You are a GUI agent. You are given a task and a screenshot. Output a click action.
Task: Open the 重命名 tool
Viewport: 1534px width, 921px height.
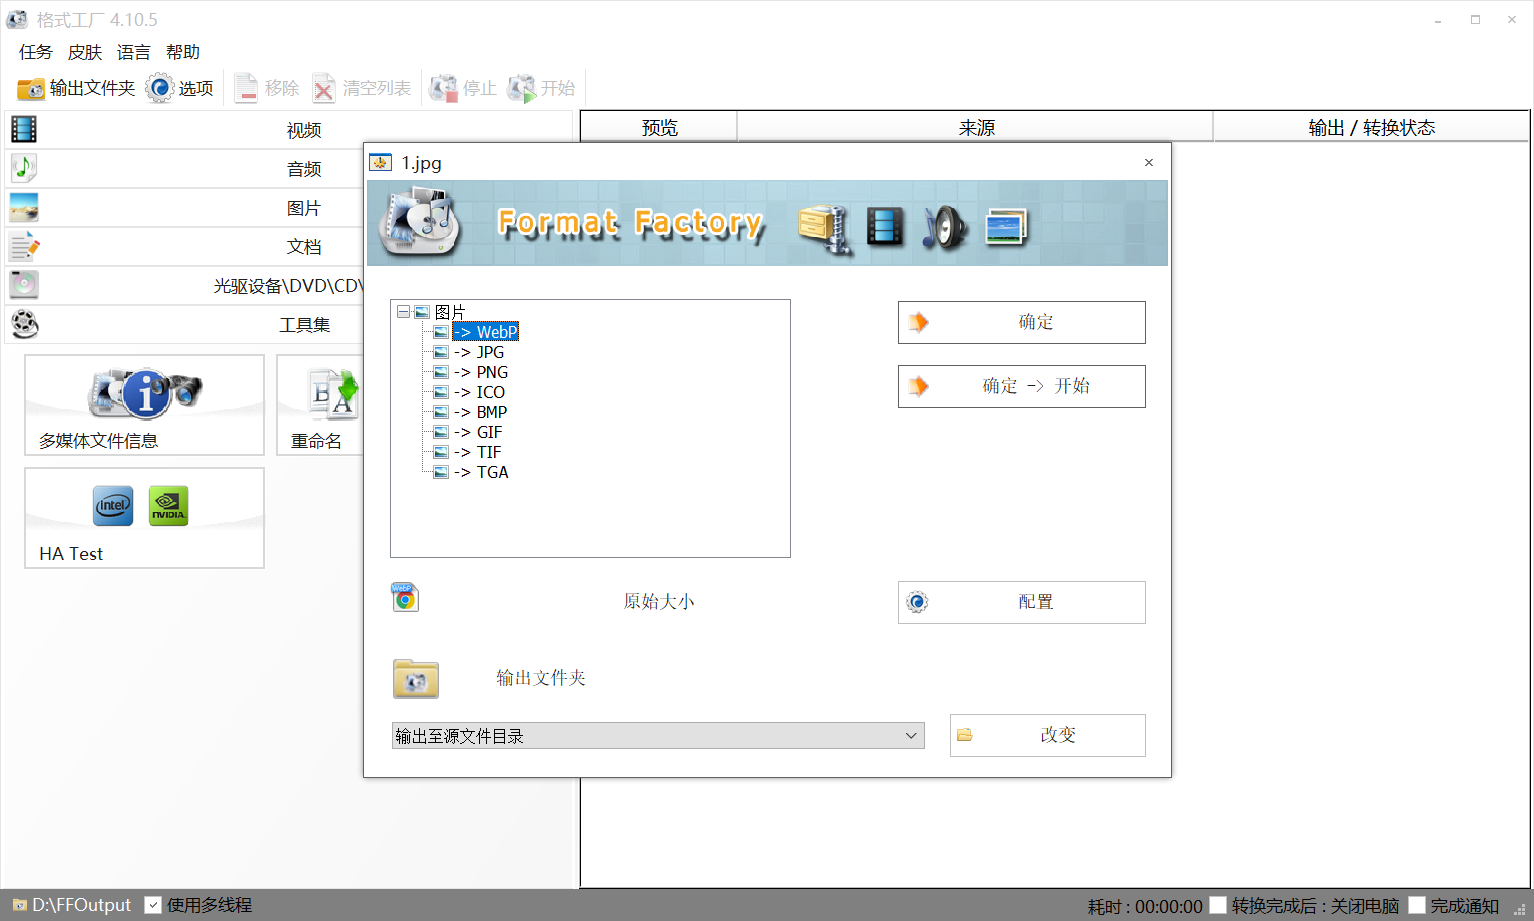click(x=321, y=405)
